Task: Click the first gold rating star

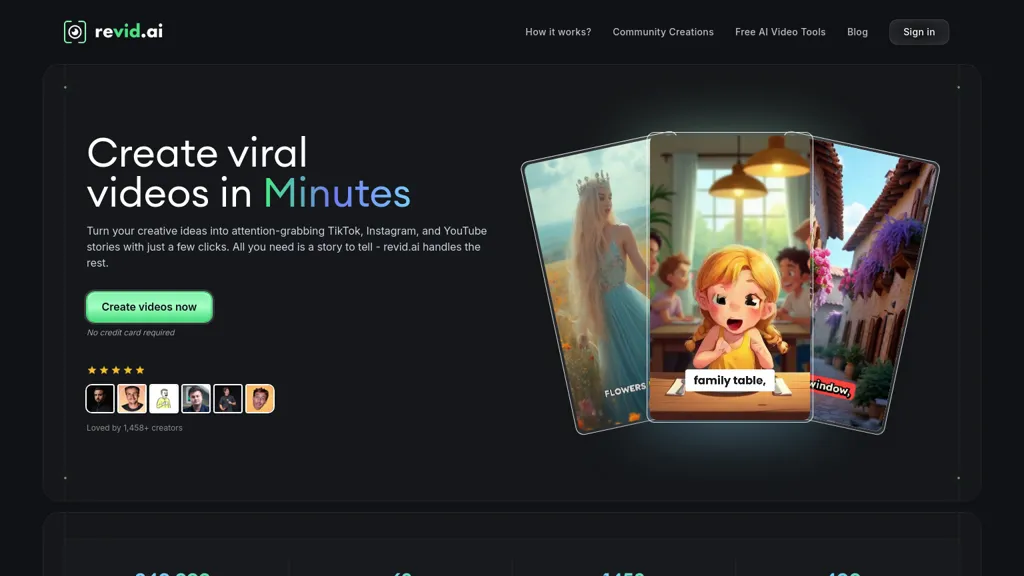Action: [x=92, y=370]
